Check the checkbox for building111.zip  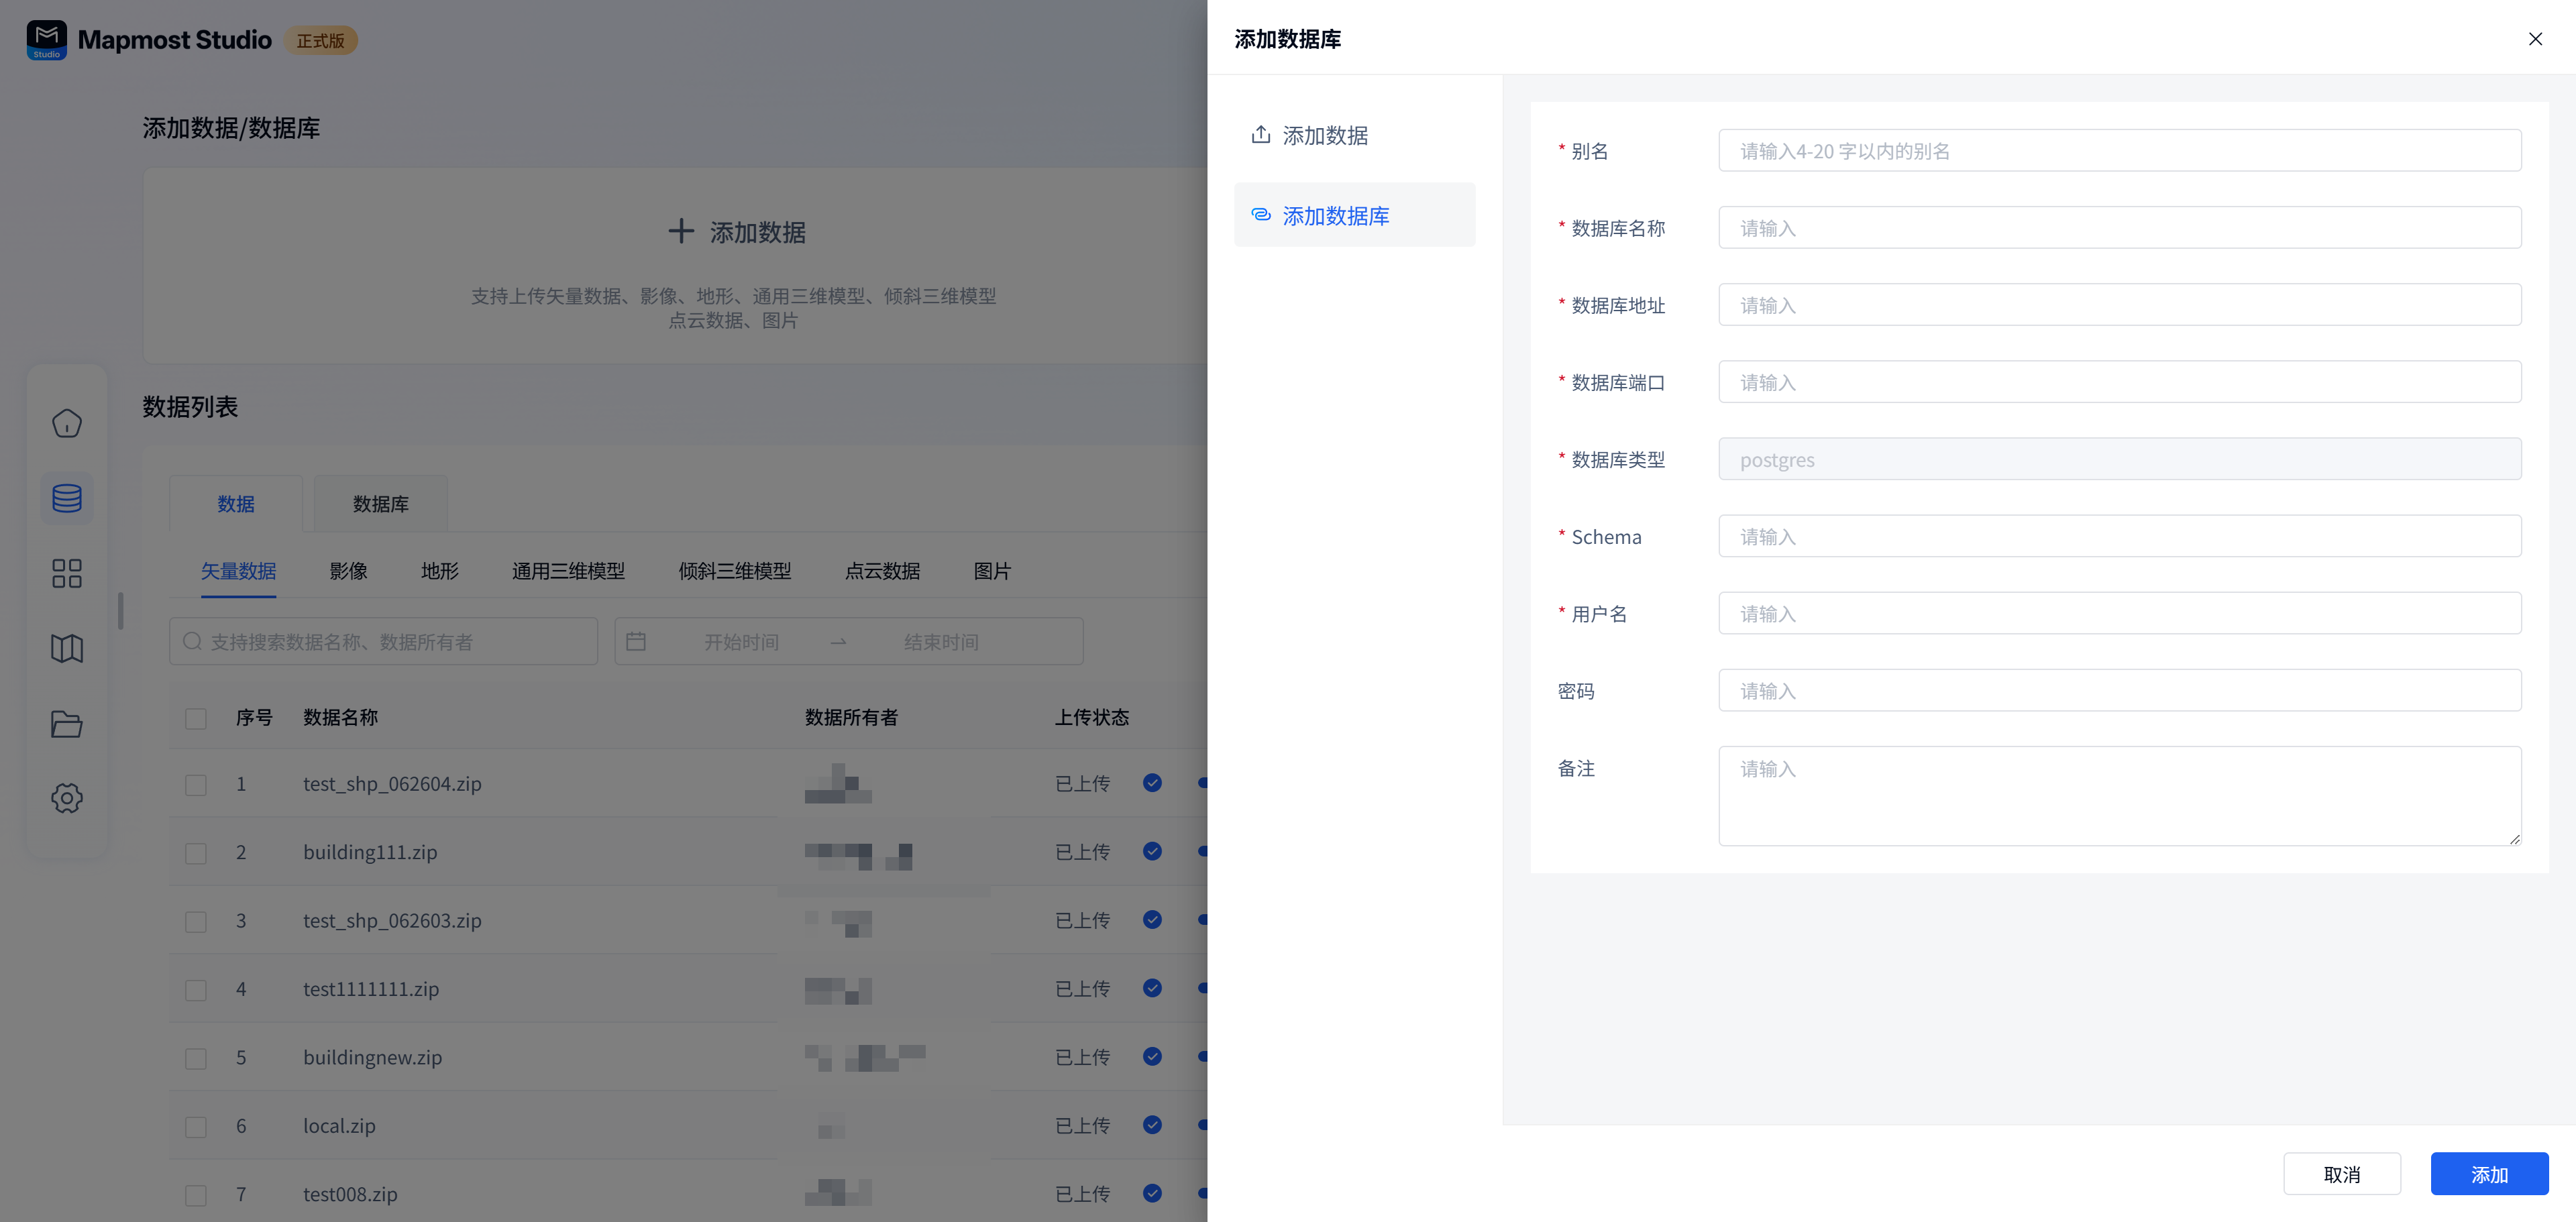pos(196,853)
